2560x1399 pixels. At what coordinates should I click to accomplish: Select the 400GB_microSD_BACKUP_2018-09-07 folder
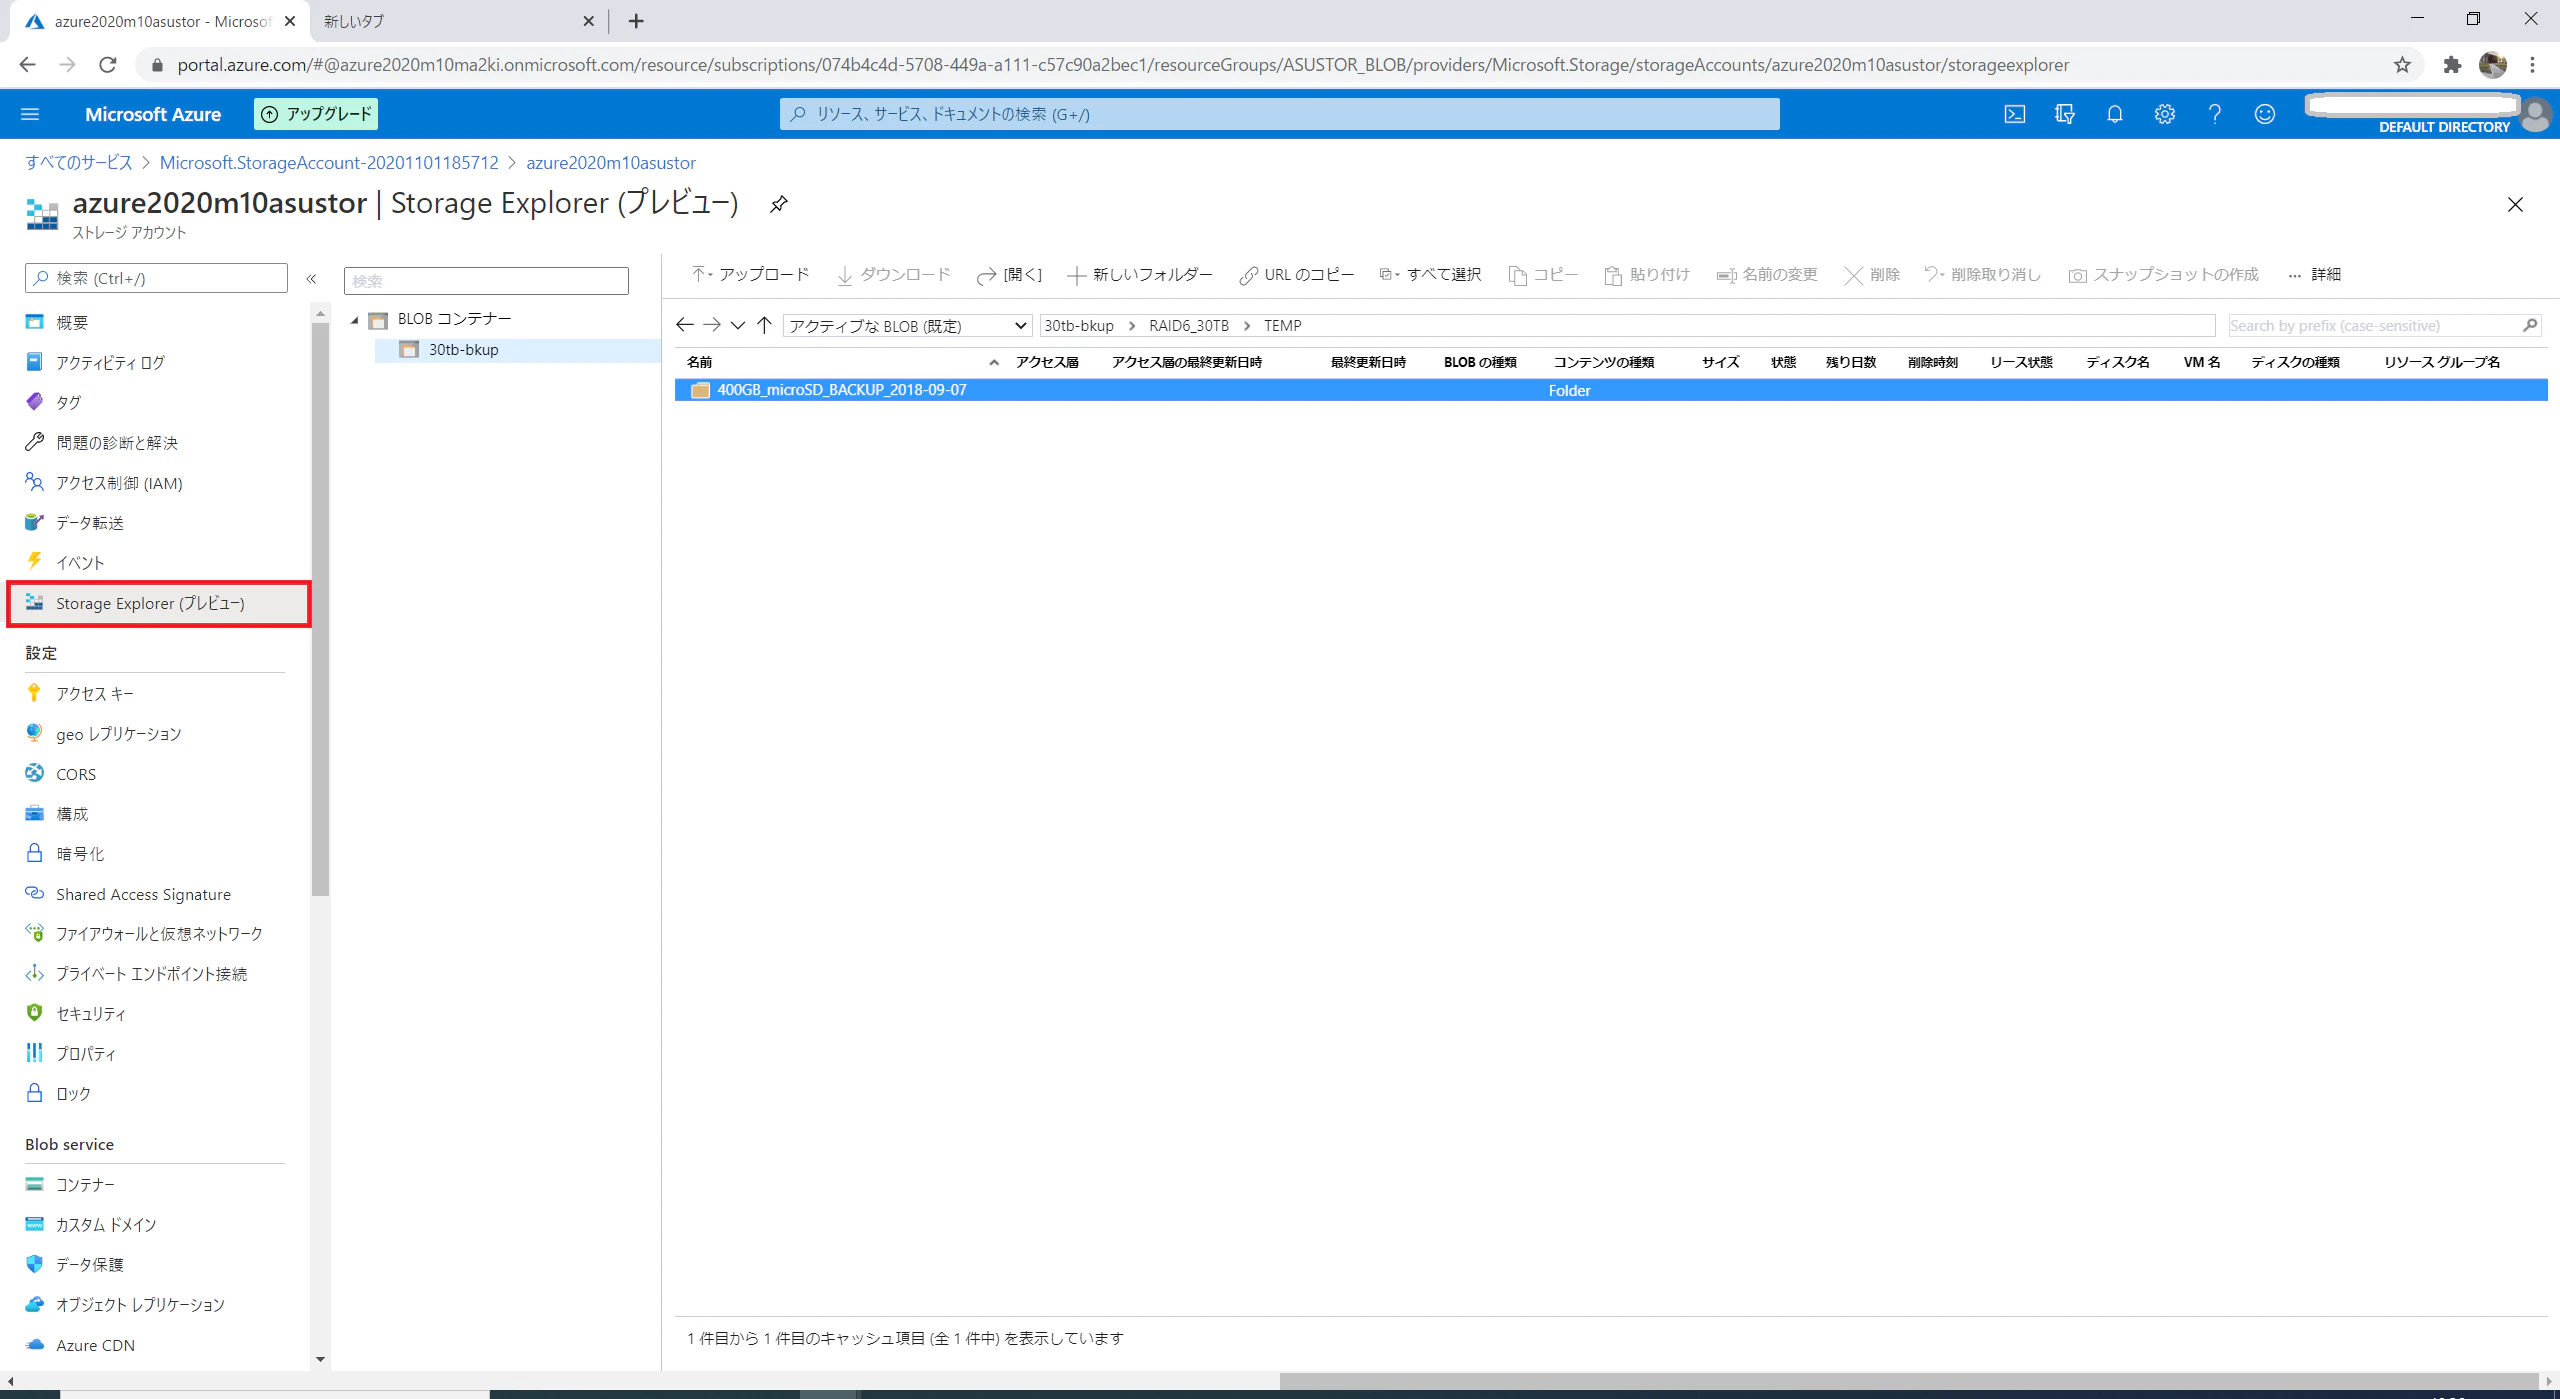click(1610, 390)
